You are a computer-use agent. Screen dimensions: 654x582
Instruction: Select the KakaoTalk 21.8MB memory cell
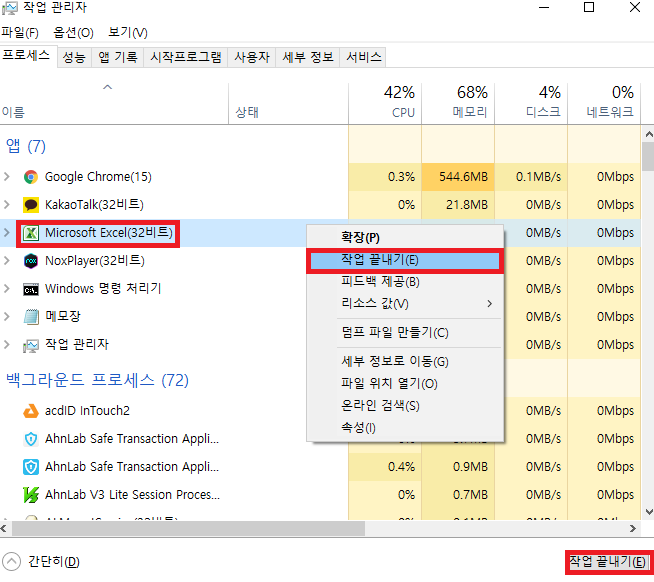coord(458,205)
